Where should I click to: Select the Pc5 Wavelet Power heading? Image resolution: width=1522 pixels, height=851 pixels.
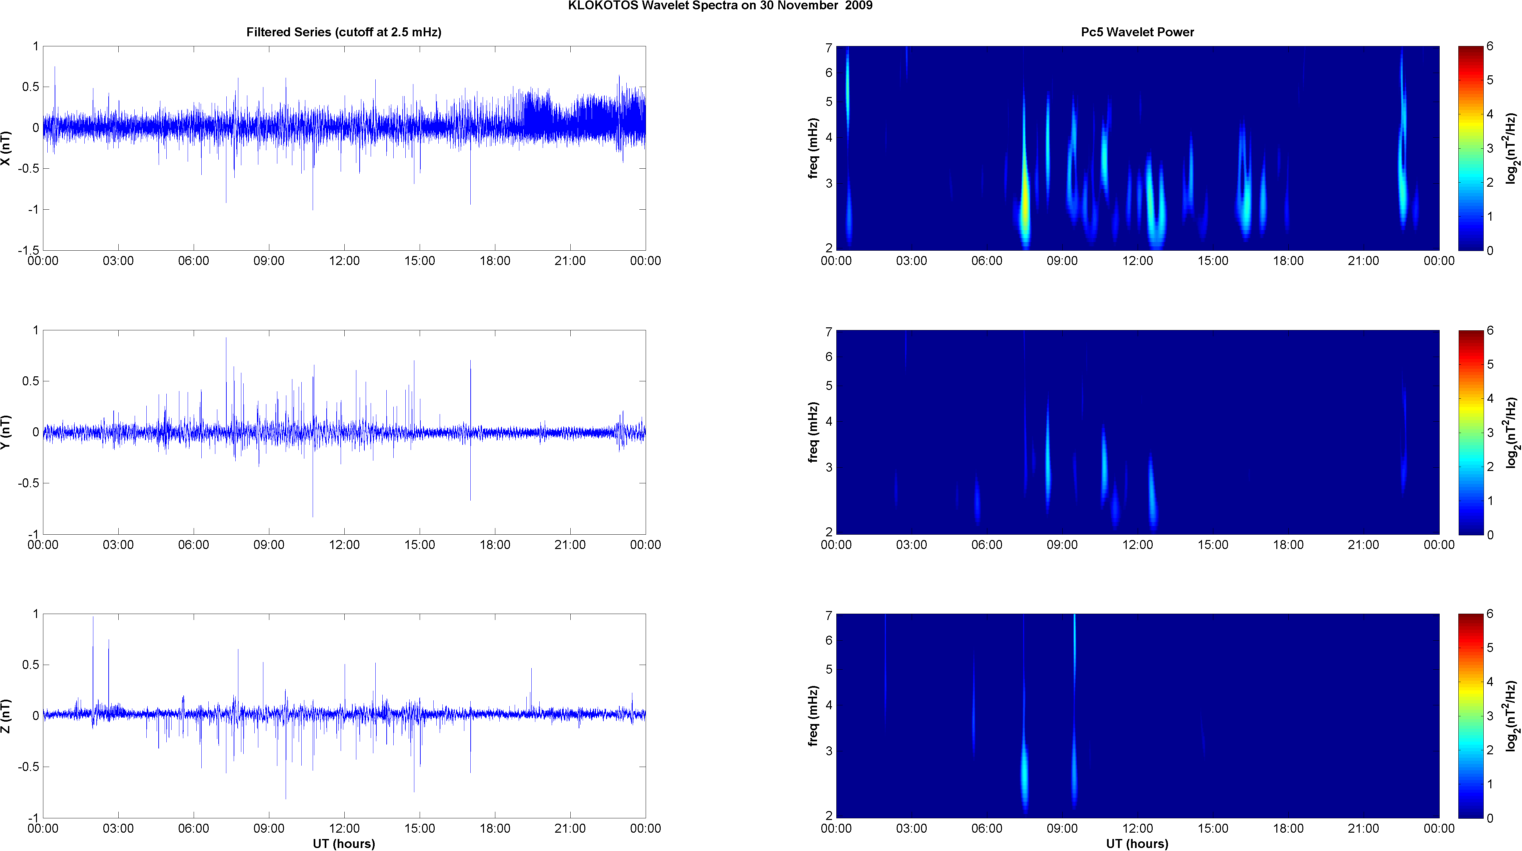point(1137,32)
